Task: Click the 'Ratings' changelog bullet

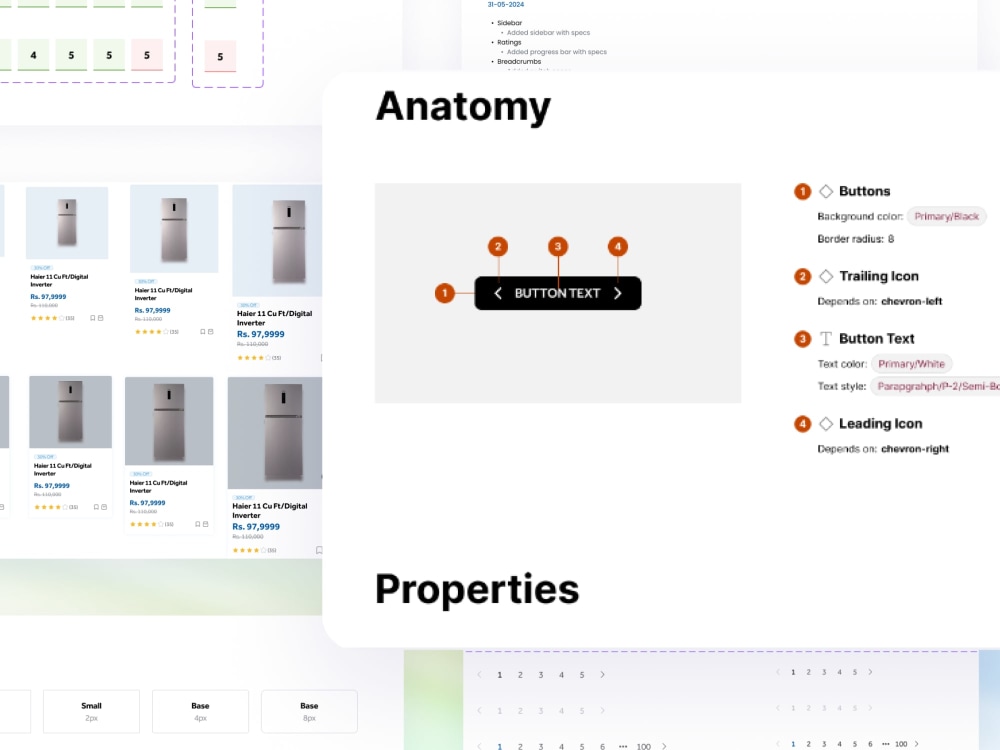Action: 509,42
